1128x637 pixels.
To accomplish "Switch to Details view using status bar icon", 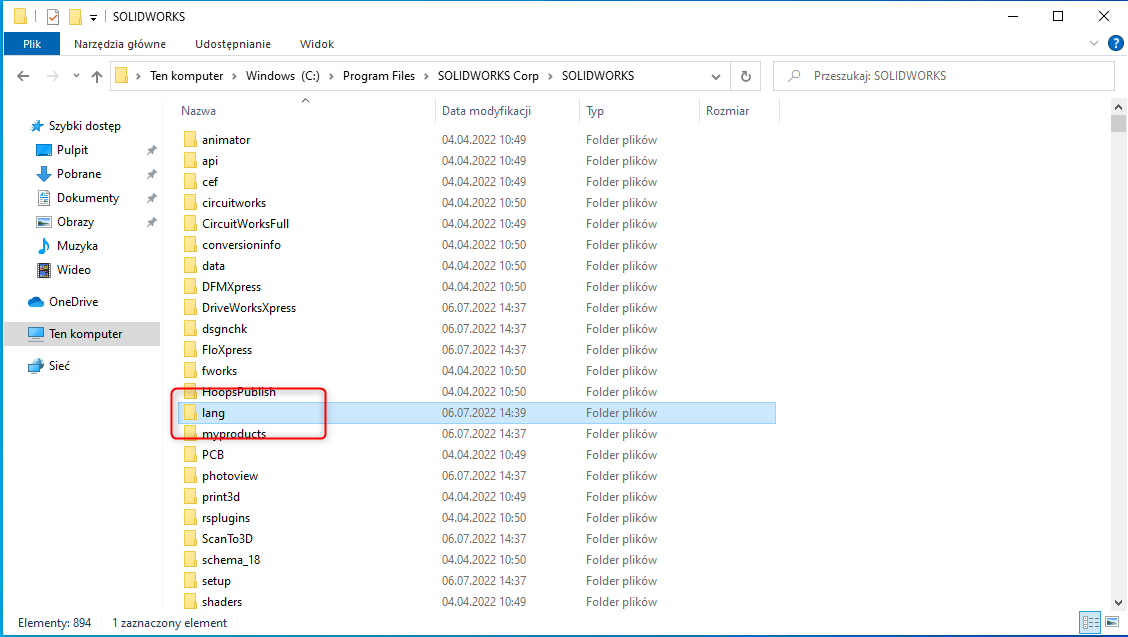I will 1091,622.
